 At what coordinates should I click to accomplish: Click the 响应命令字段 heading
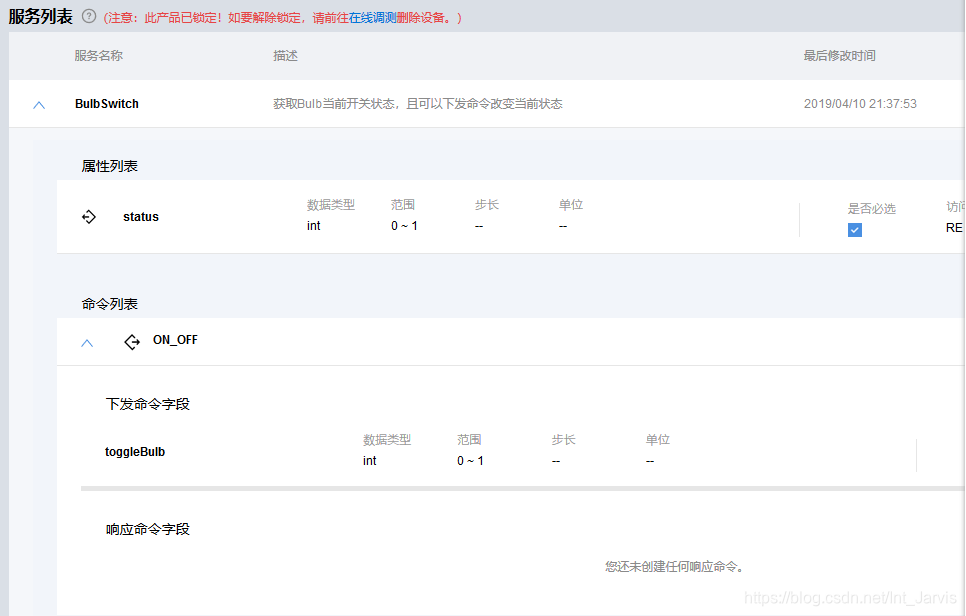pos(148,529)
